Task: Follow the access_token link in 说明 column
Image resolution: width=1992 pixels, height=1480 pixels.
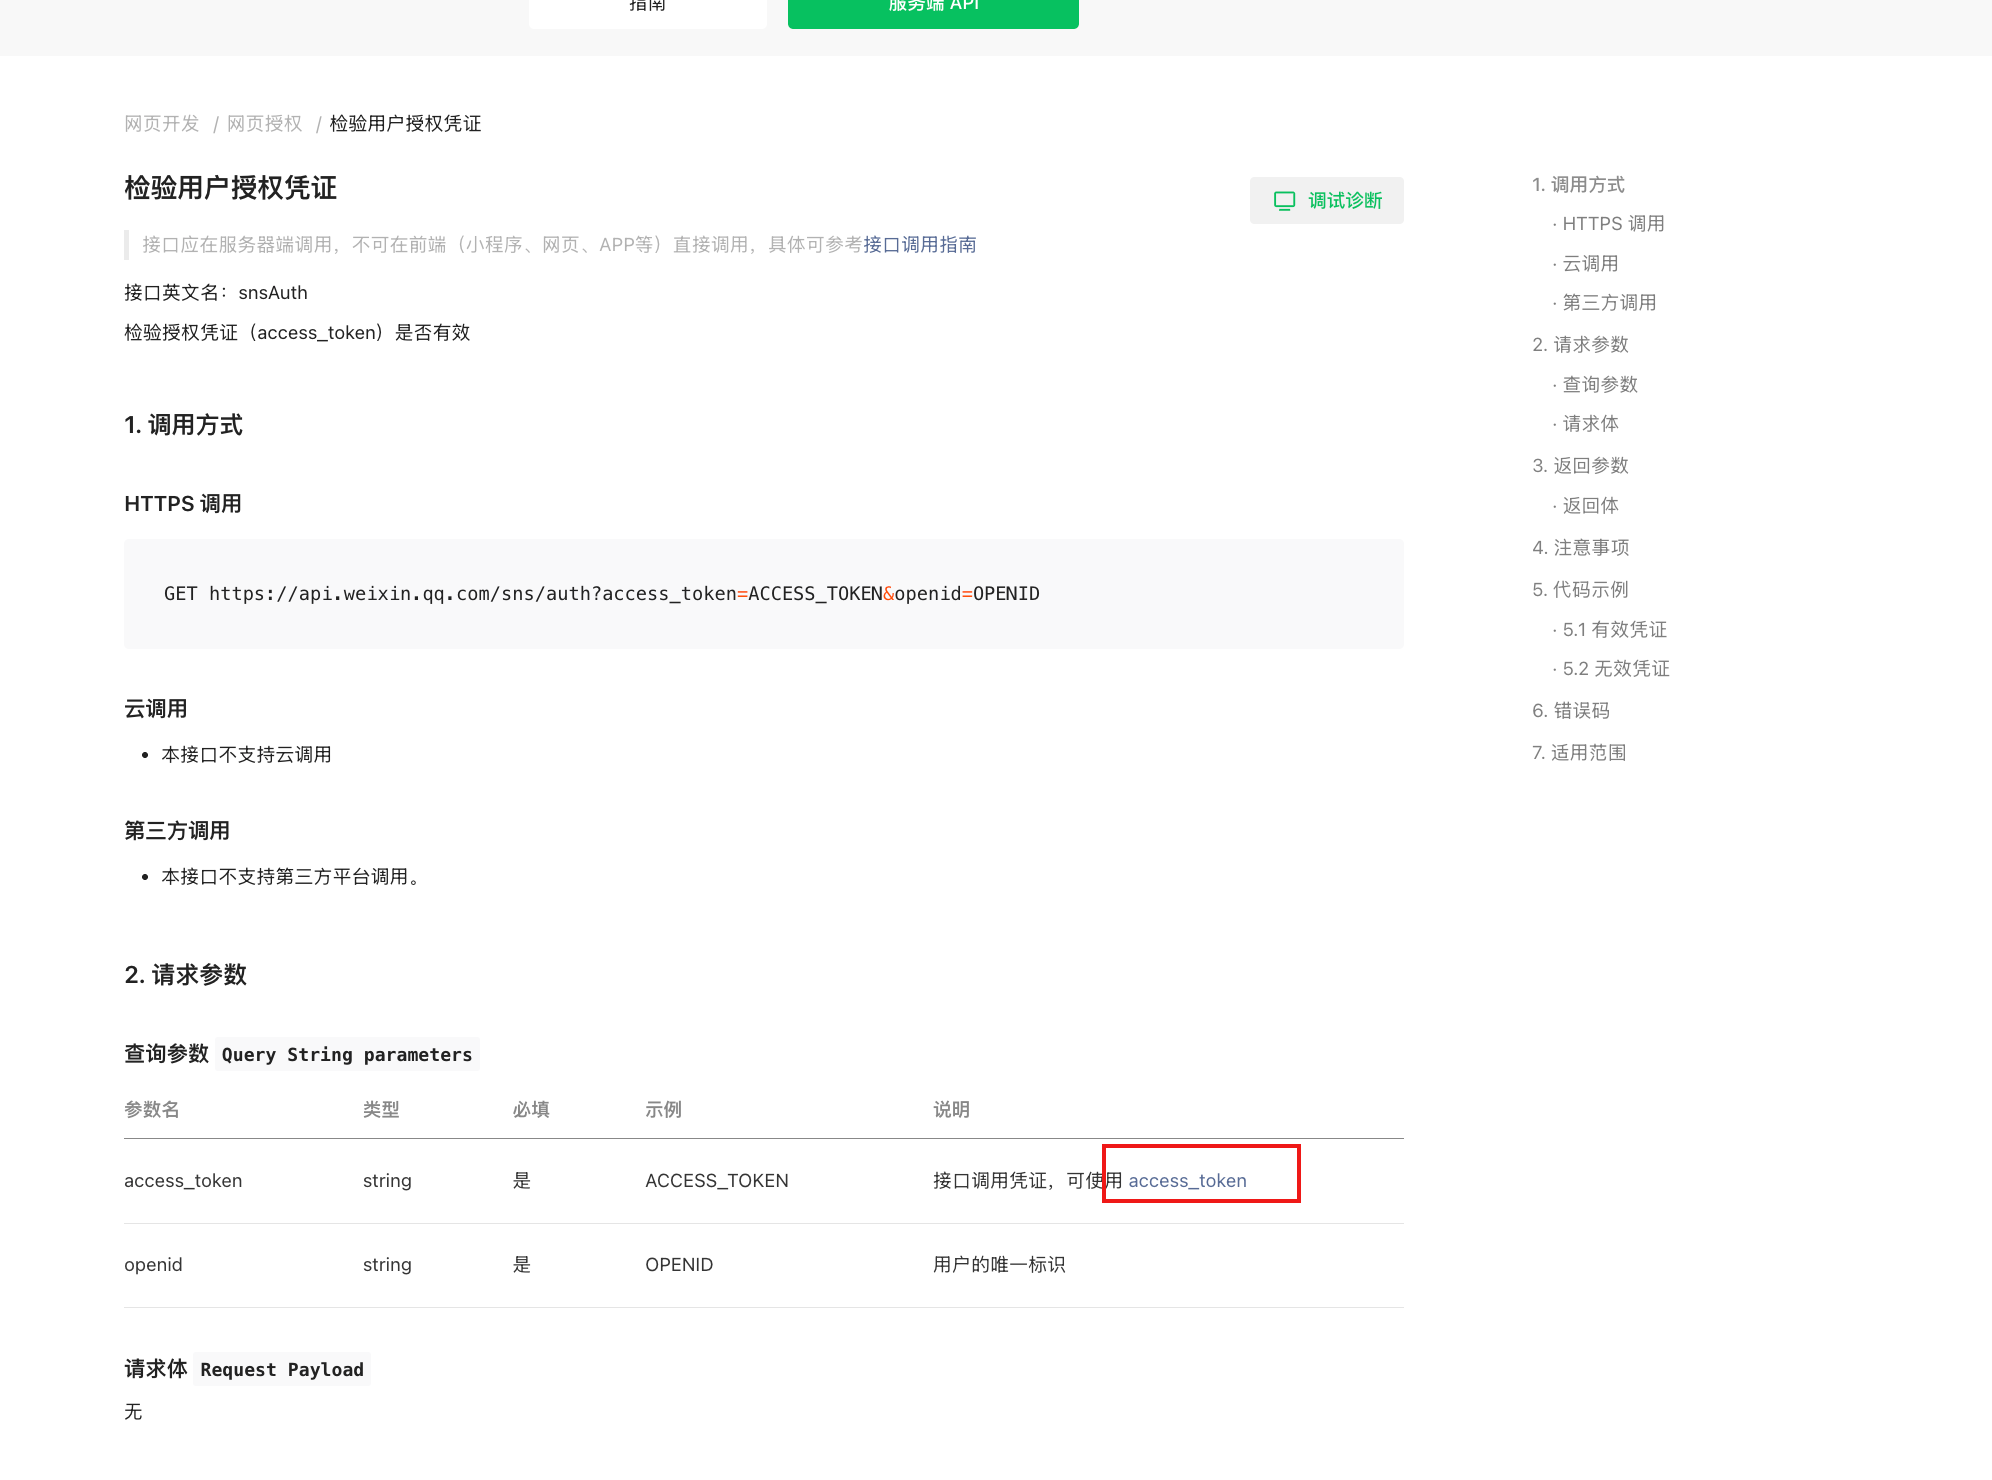Action: click(1187, 1181)
